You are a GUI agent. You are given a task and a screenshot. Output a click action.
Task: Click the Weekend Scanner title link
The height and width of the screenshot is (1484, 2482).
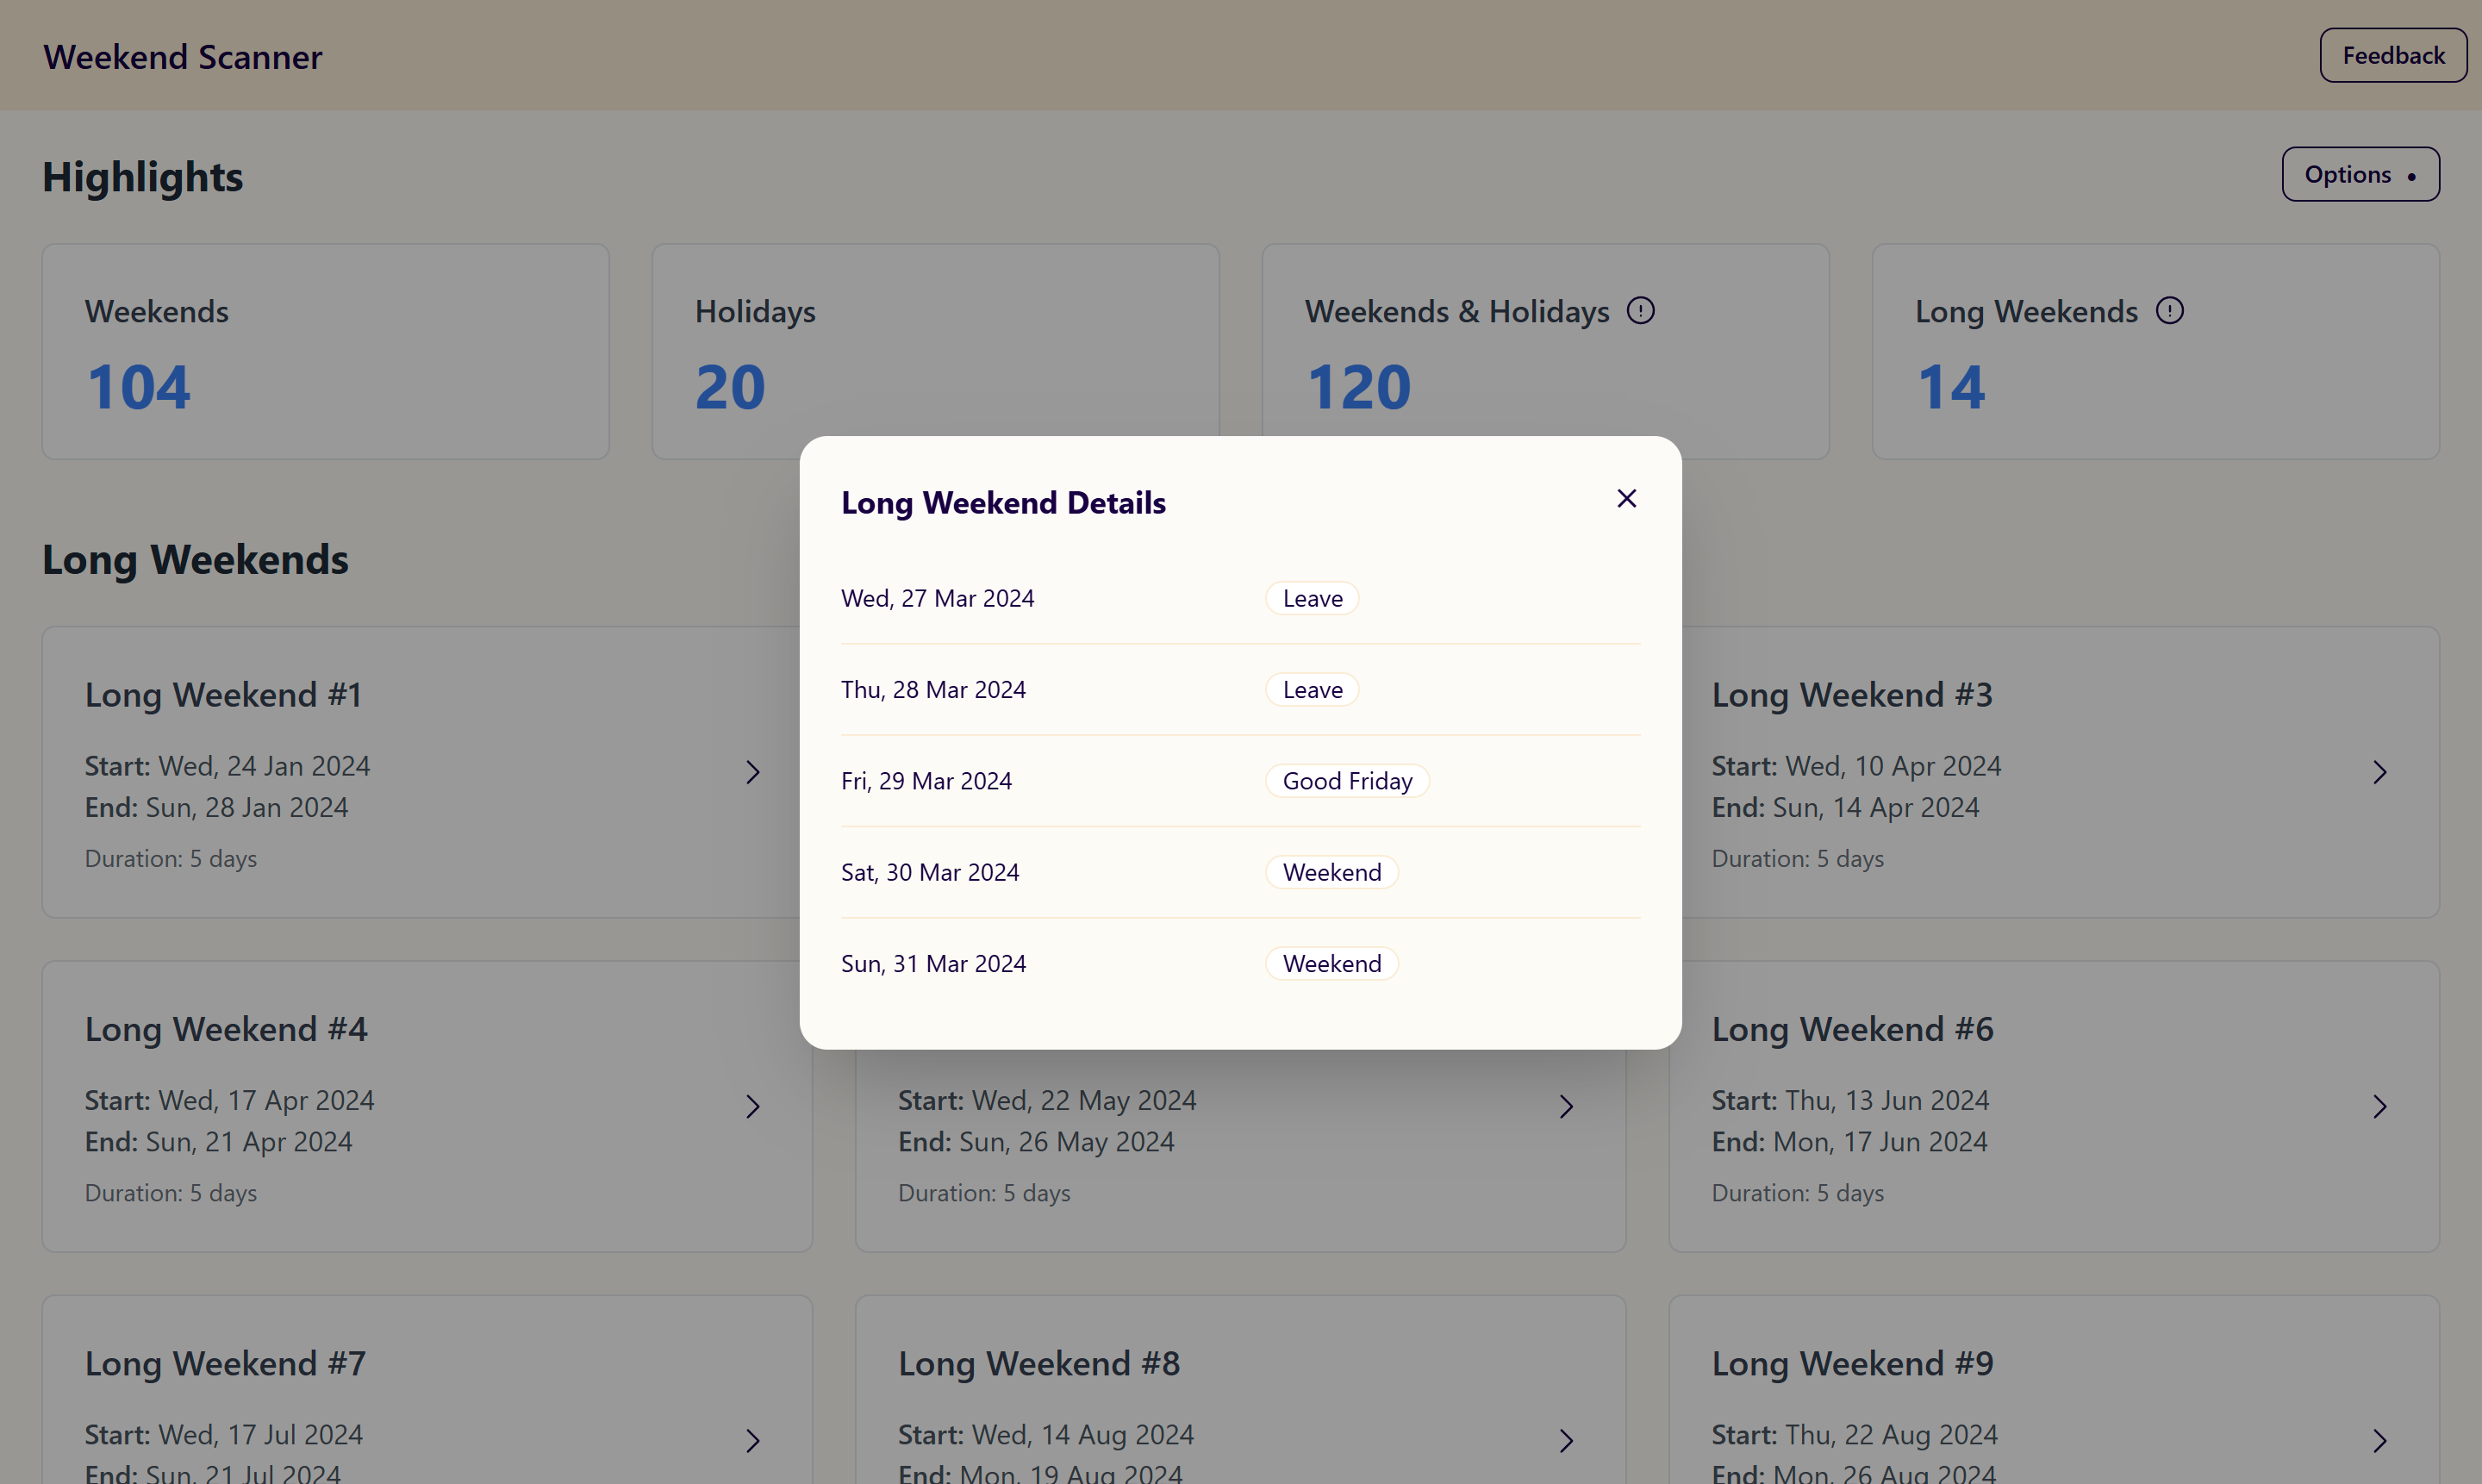pyautogui.click(x=182, y=57)
